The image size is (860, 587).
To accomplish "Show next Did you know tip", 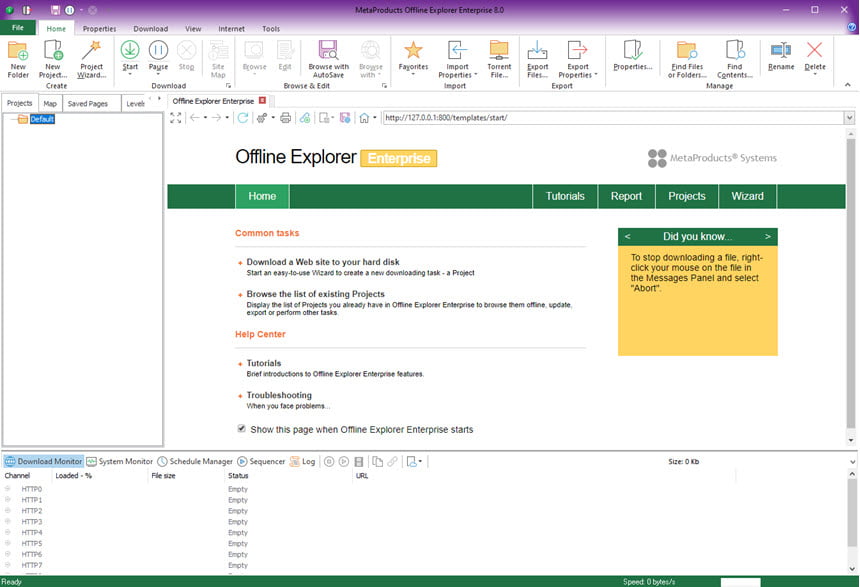I will point(768,236).
